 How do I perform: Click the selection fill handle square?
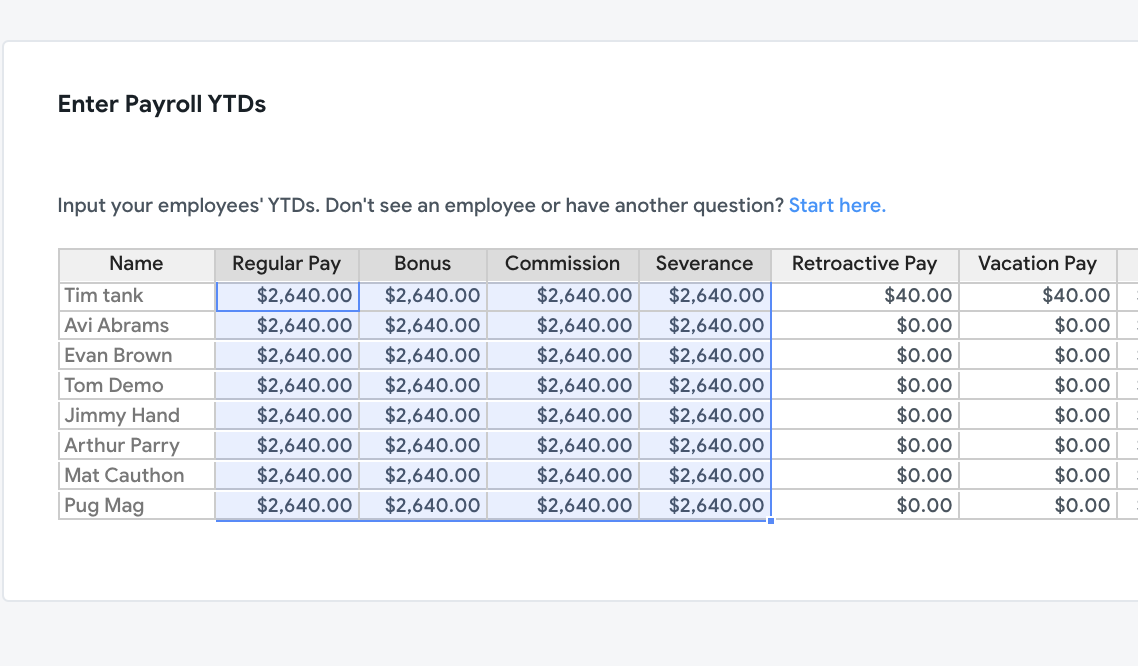pos(771,520)
